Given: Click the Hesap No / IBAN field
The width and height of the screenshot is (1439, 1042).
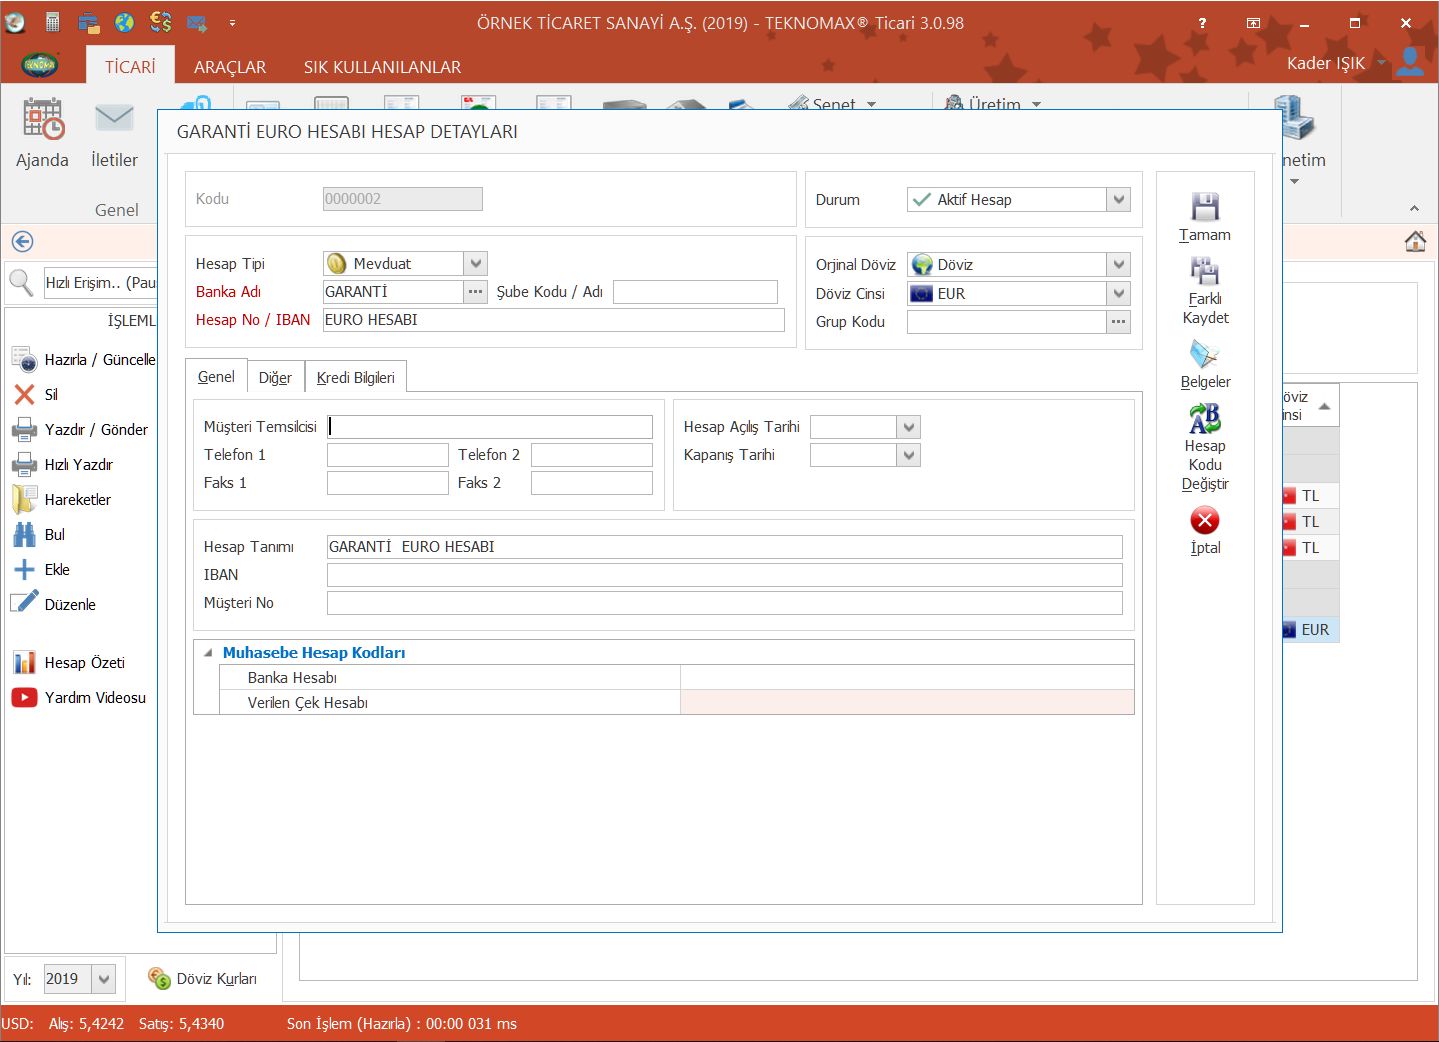Looking at the screenshot, I should click(554, 320).
